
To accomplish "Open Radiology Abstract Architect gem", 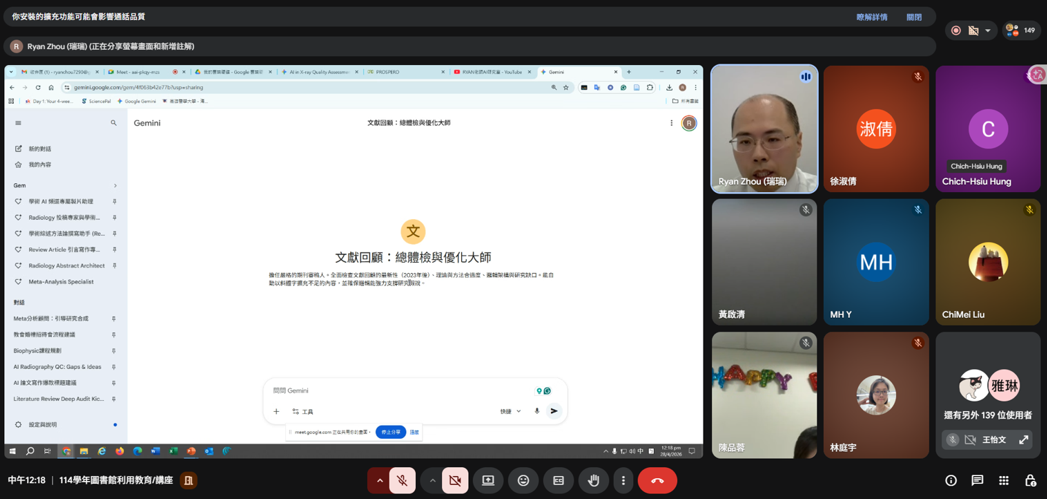I will [66, 265].
